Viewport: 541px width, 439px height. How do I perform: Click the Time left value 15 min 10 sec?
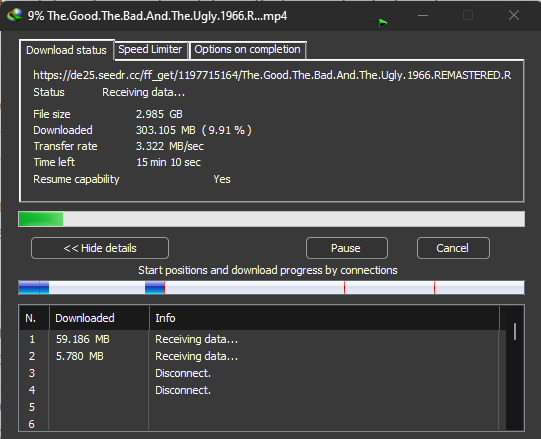[168, 162]
